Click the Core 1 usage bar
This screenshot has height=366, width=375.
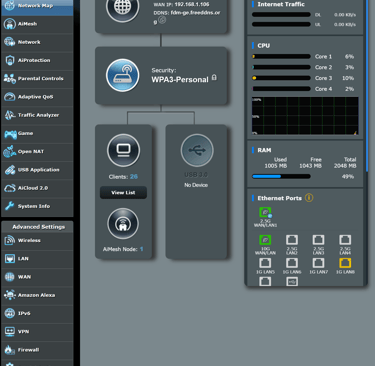click(x=281, y=57)
